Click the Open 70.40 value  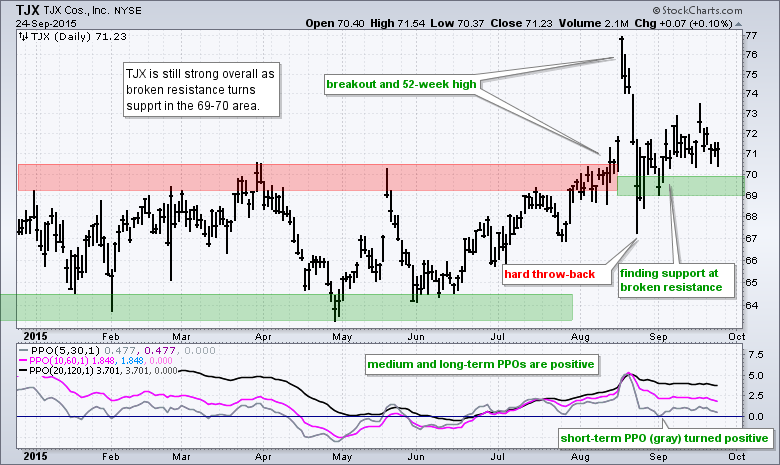coord(335,23)
